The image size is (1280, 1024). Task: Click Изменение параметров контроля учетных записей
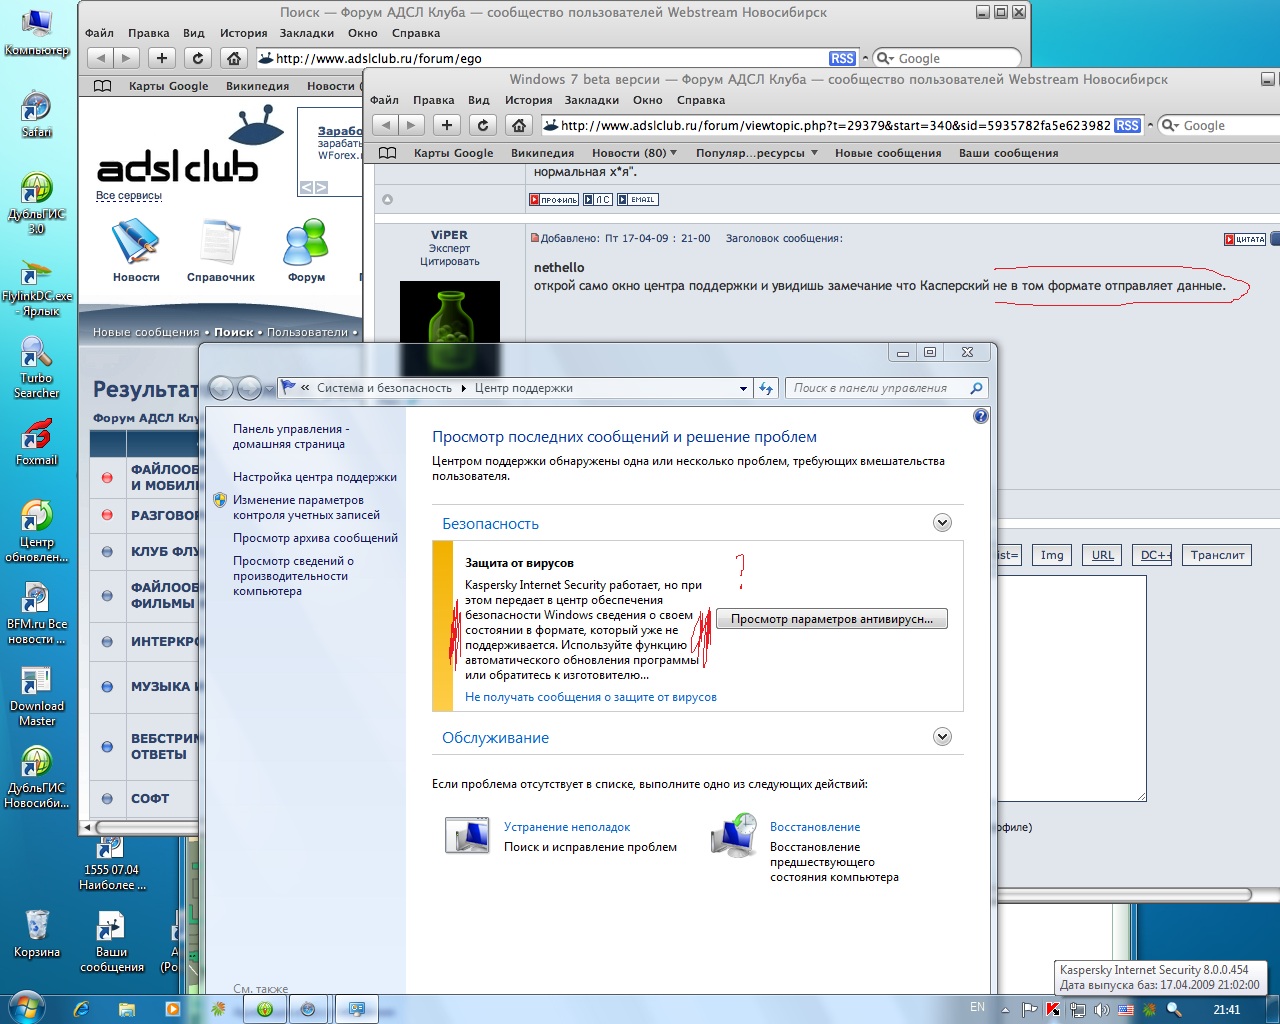coord(306,507)
